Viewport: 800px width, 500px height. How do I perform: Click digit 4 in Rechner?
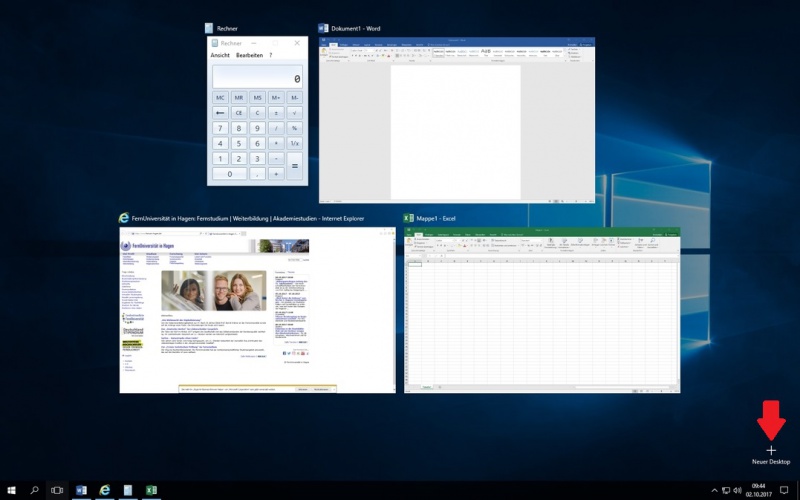[220, 143]
